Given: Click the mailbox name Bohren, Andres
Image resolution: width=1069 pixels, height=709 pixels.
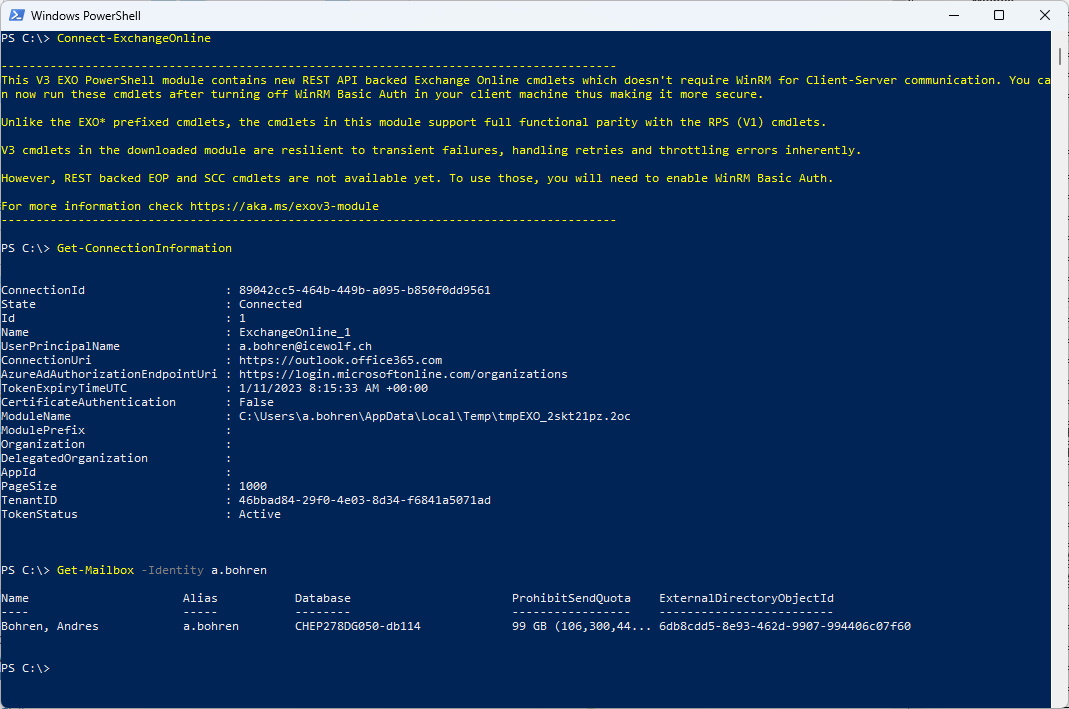Looking at the screenshot, I should click(50, 626).
